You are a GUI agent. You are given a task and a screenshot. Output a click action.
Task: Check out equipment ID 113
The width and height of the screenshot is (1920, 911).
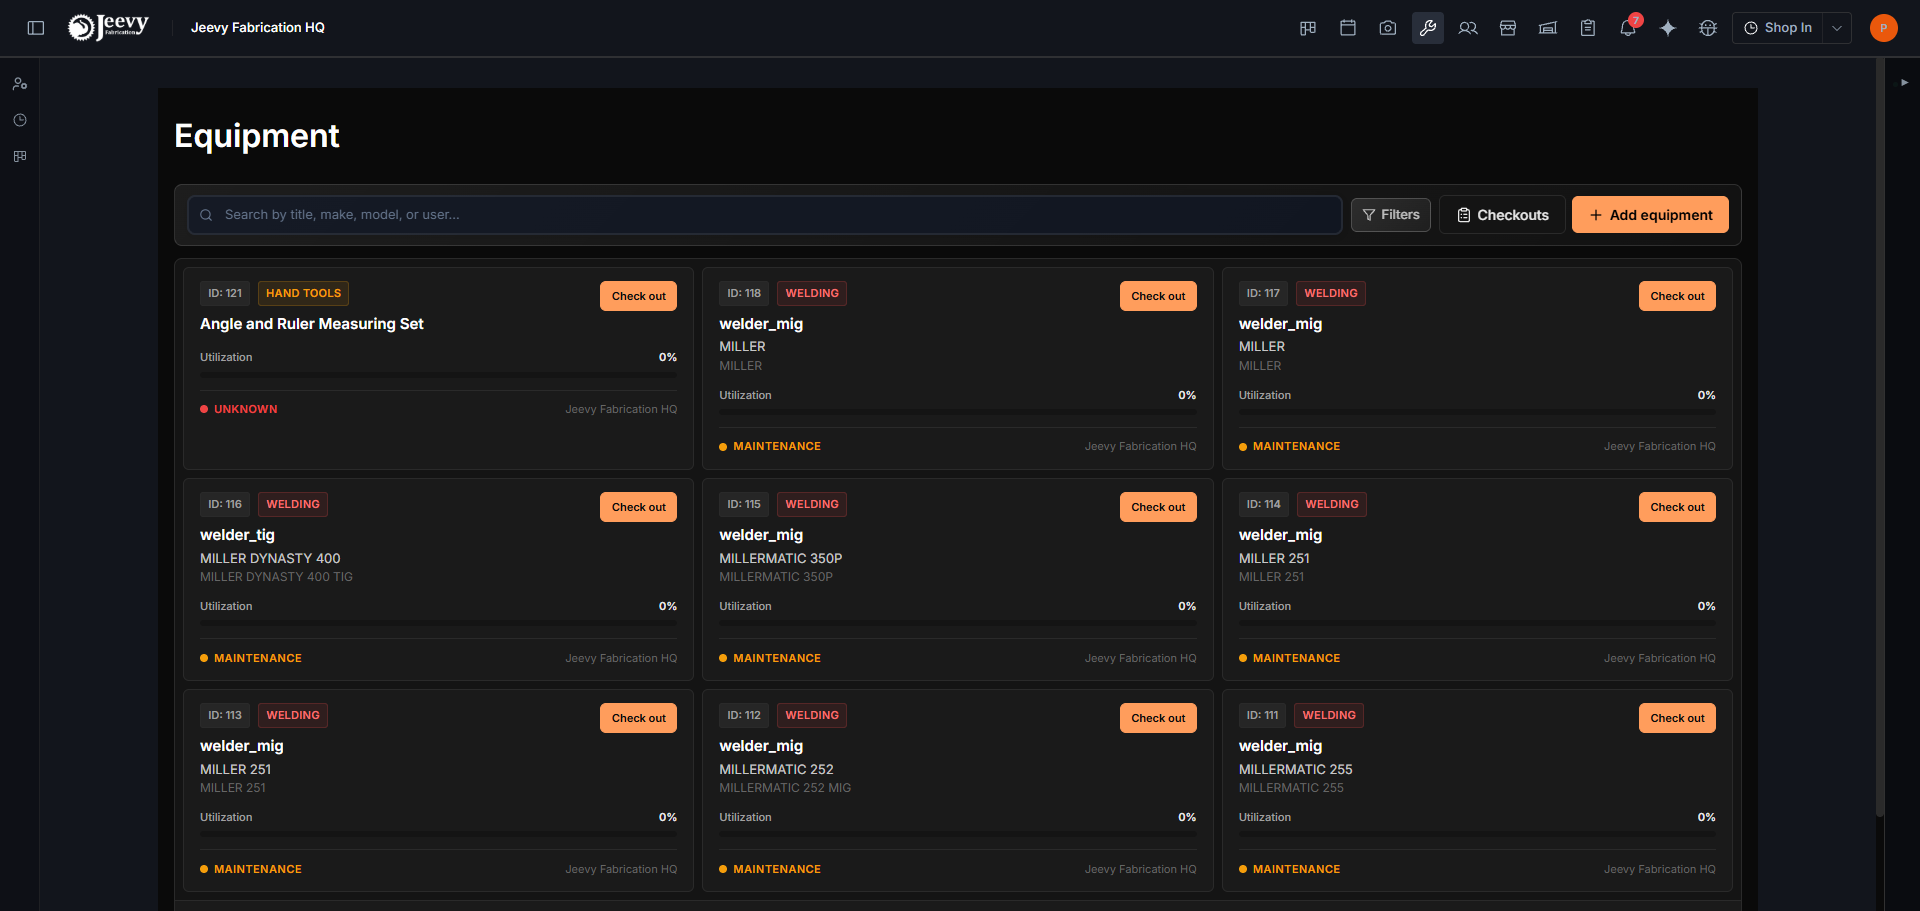coord(638,718)
